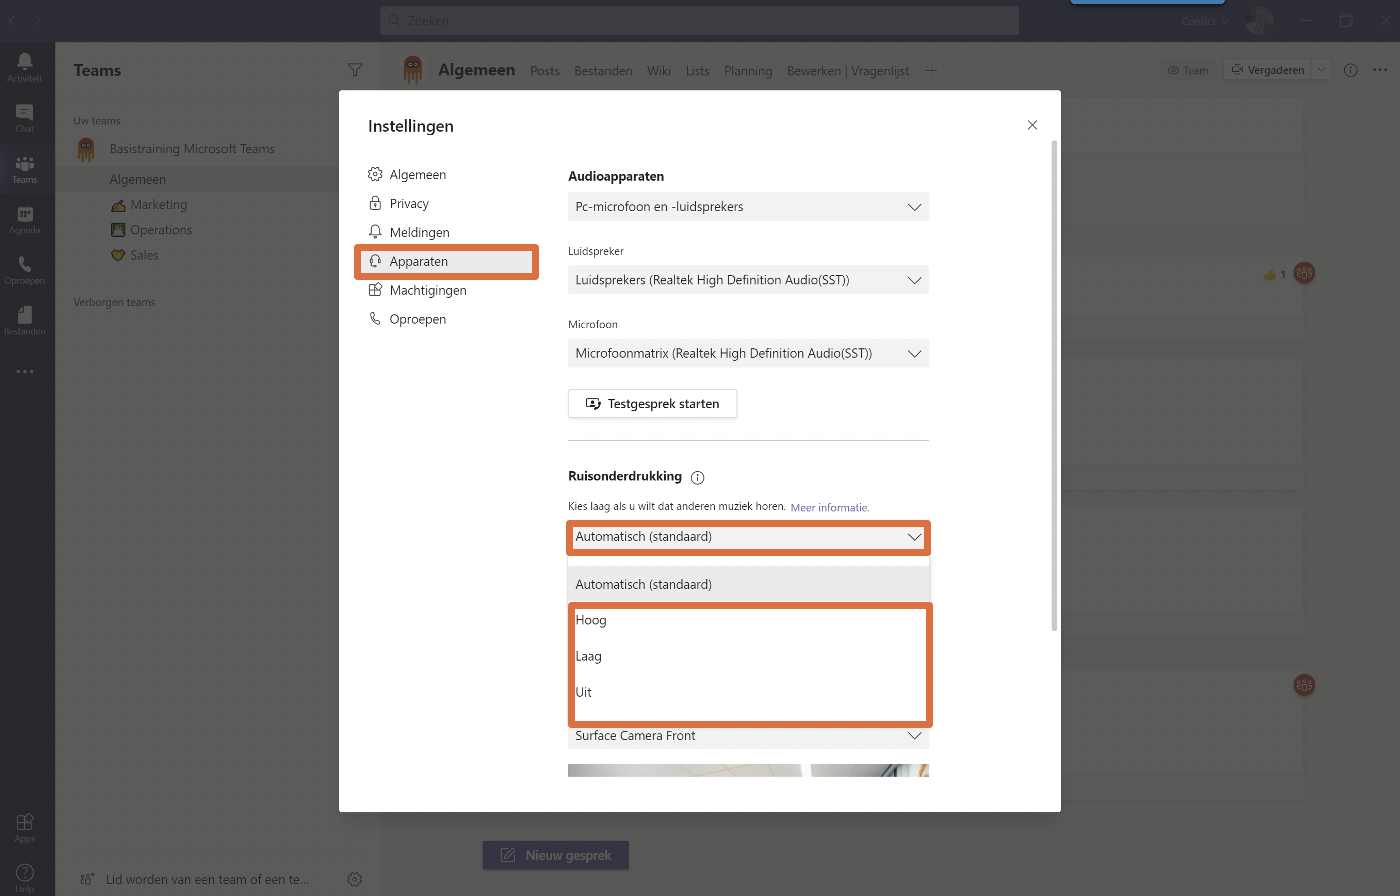
Task: Open the Apps store icon
Action: [x=24, y=827]
